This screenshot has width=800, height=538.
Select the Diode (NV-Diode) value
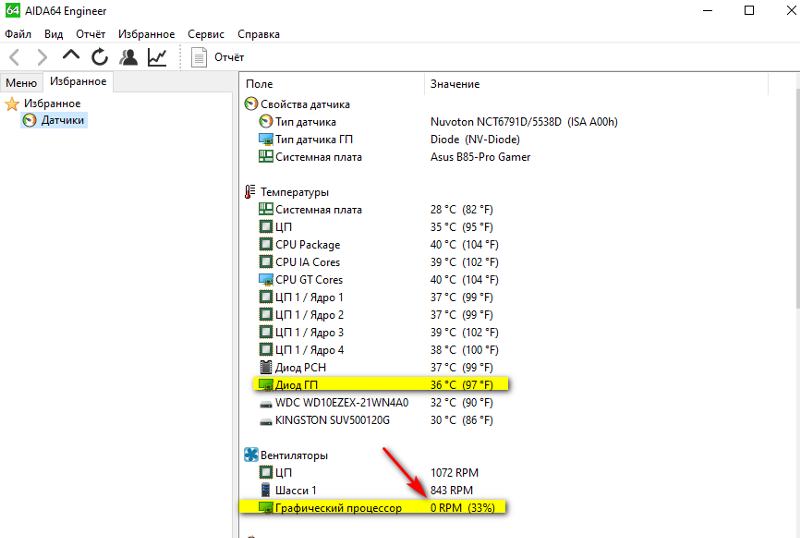tap(475, 139)
